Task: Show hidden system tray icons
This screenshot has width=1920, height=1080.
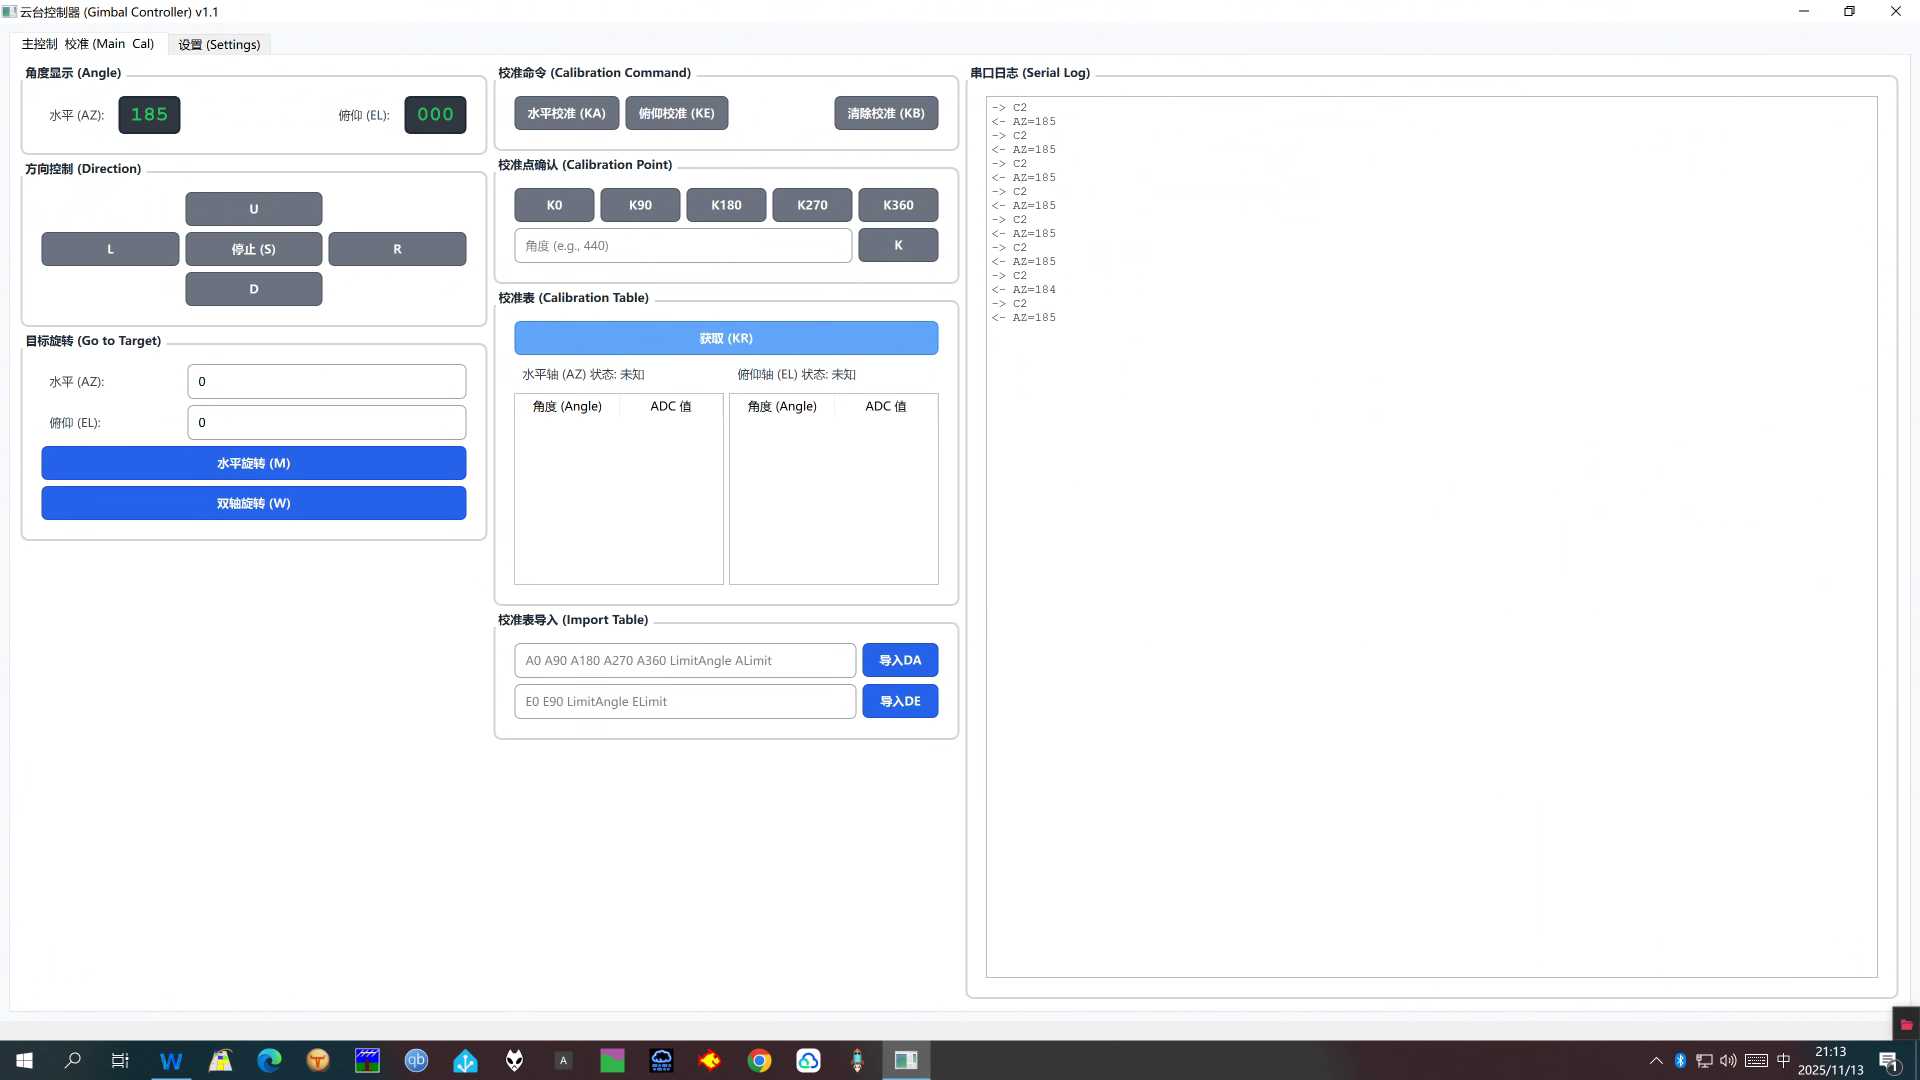Action: coord(1656,1061)
